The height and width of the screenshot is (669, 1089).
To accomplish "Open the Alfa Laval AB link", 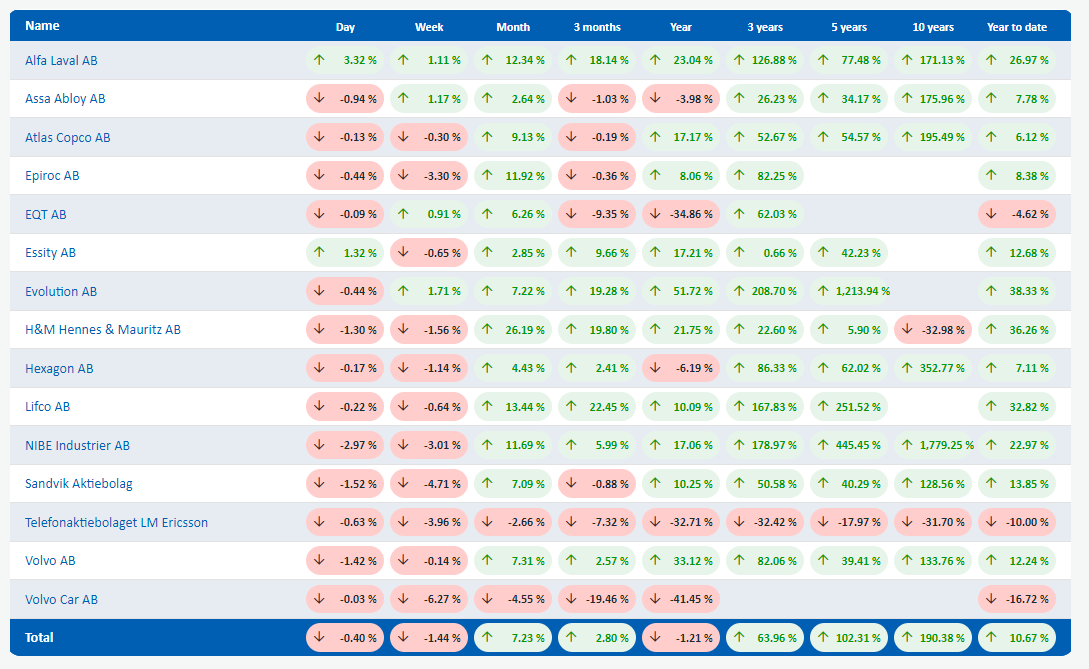I will 61,60.
